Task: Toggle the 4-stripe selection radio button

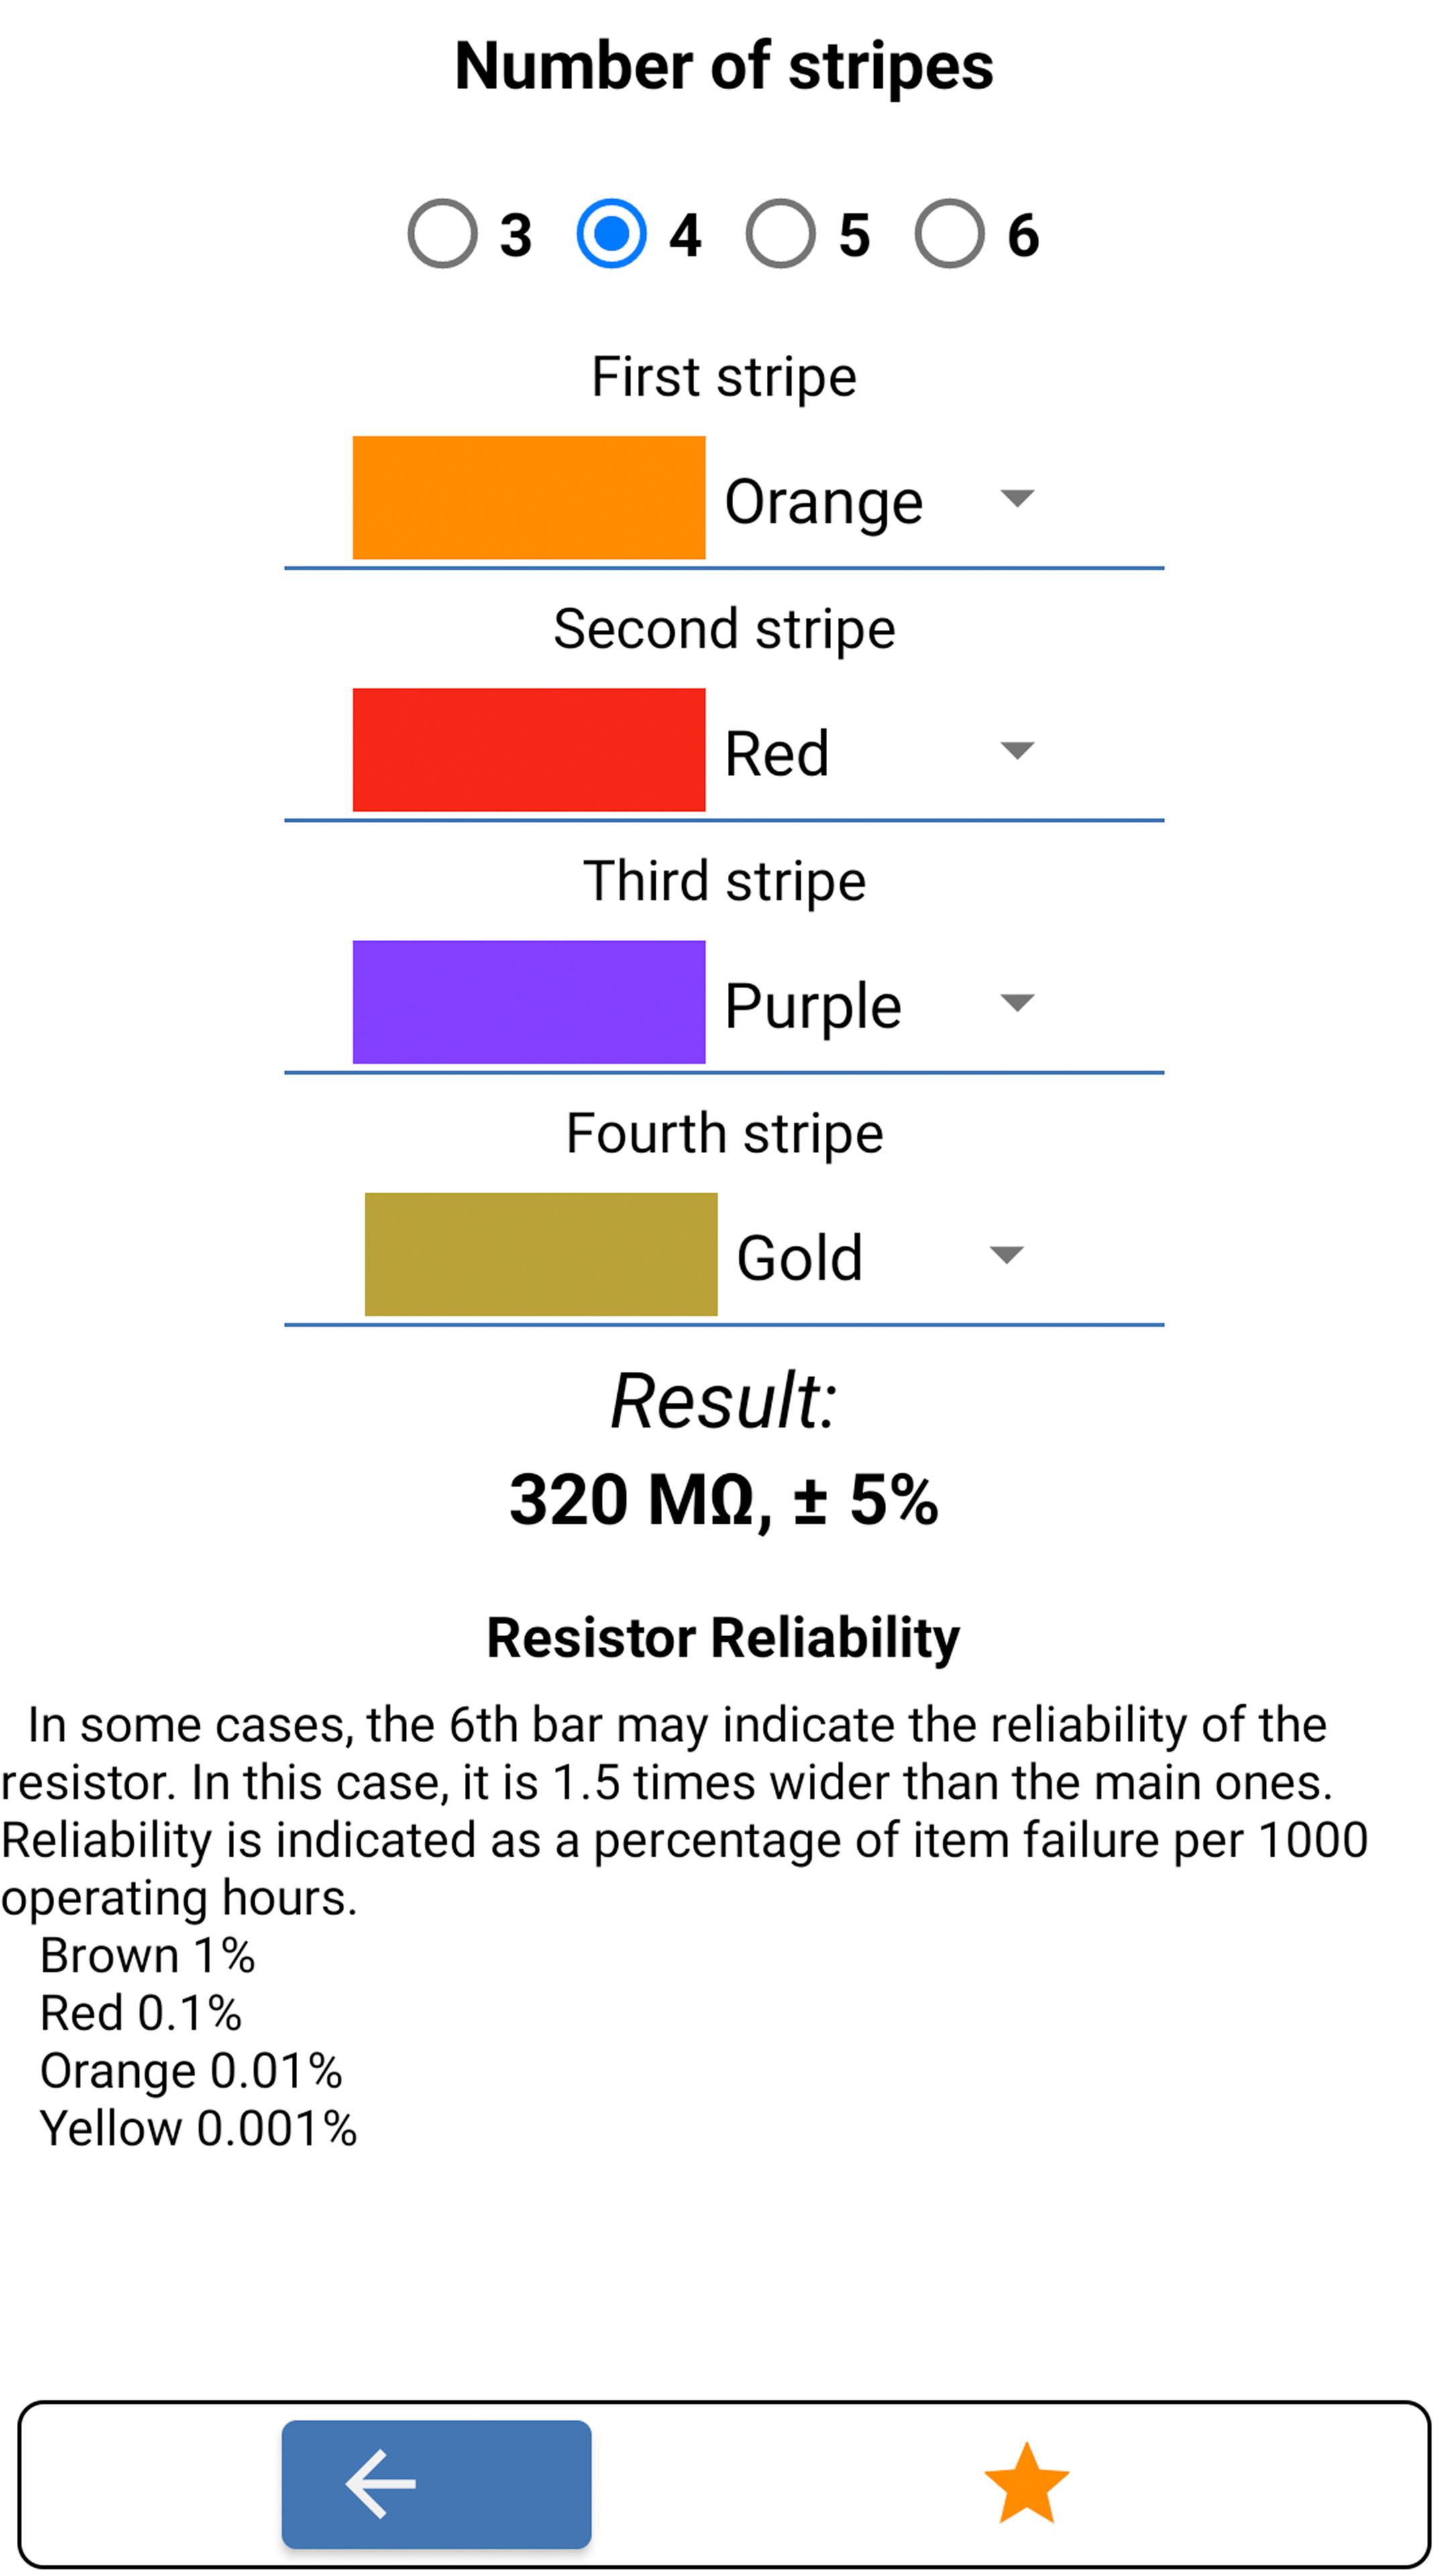Action: click(x=608, y=231)
